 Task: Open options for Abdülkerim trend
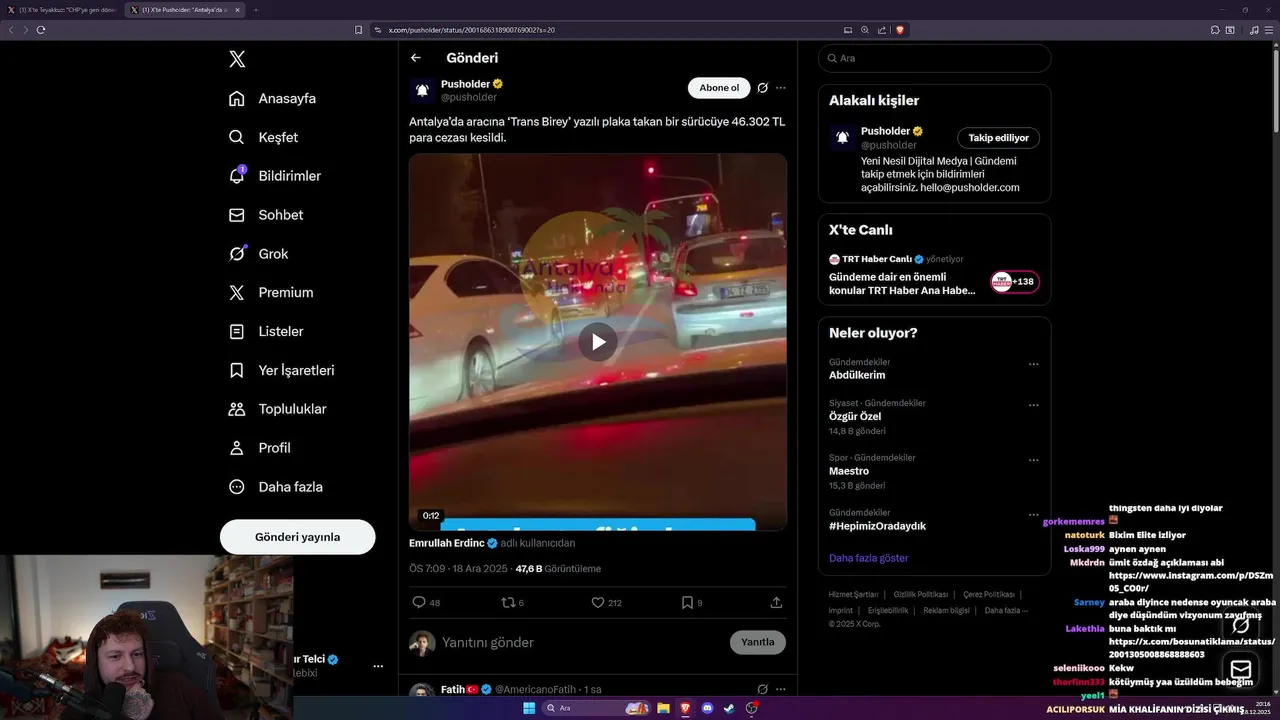click(1033, 365)
